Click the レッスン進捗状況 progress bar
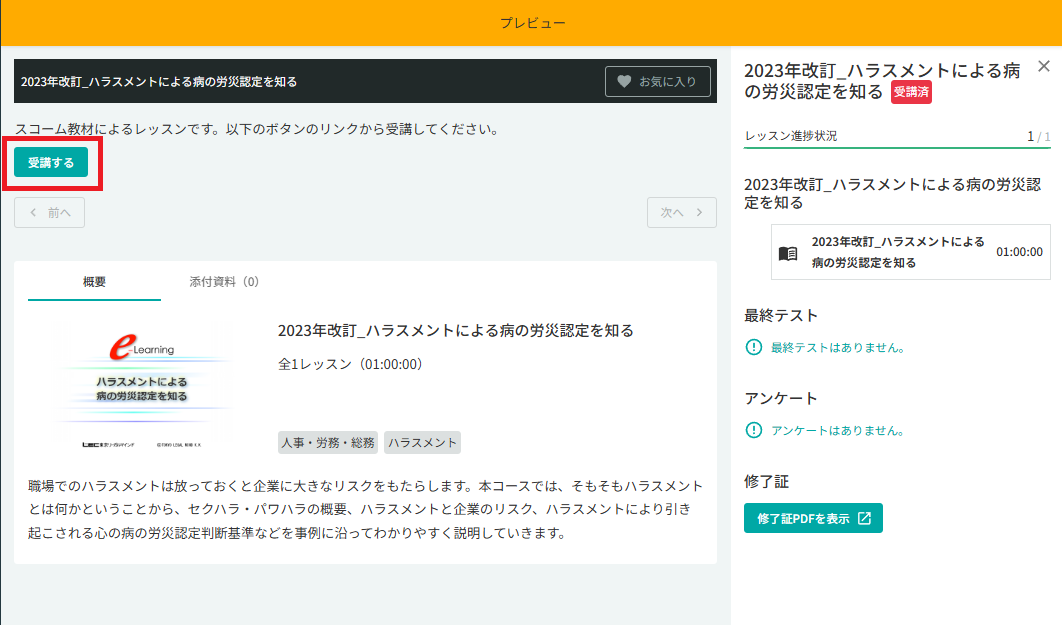Viewport: 1062px width, 625px height. [x=897, y=147]
